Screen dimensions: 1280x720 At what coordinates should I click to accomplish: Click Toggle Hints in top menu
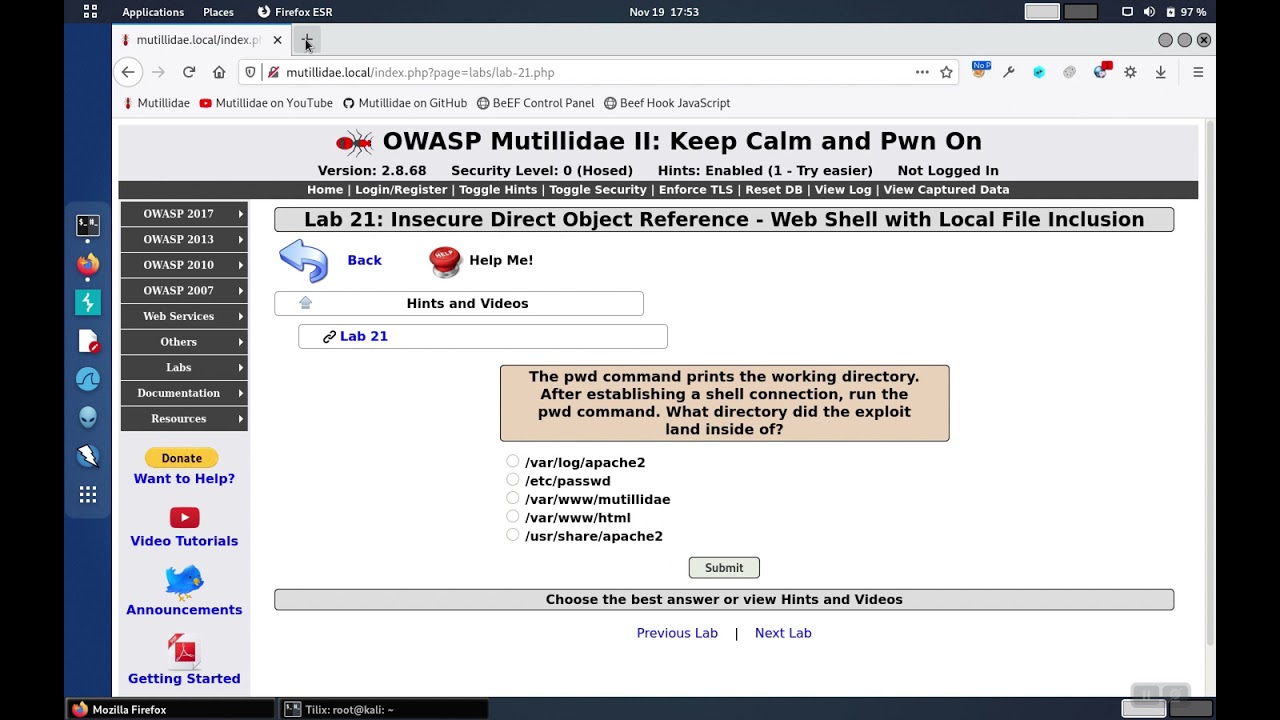[x=498, y=189]
